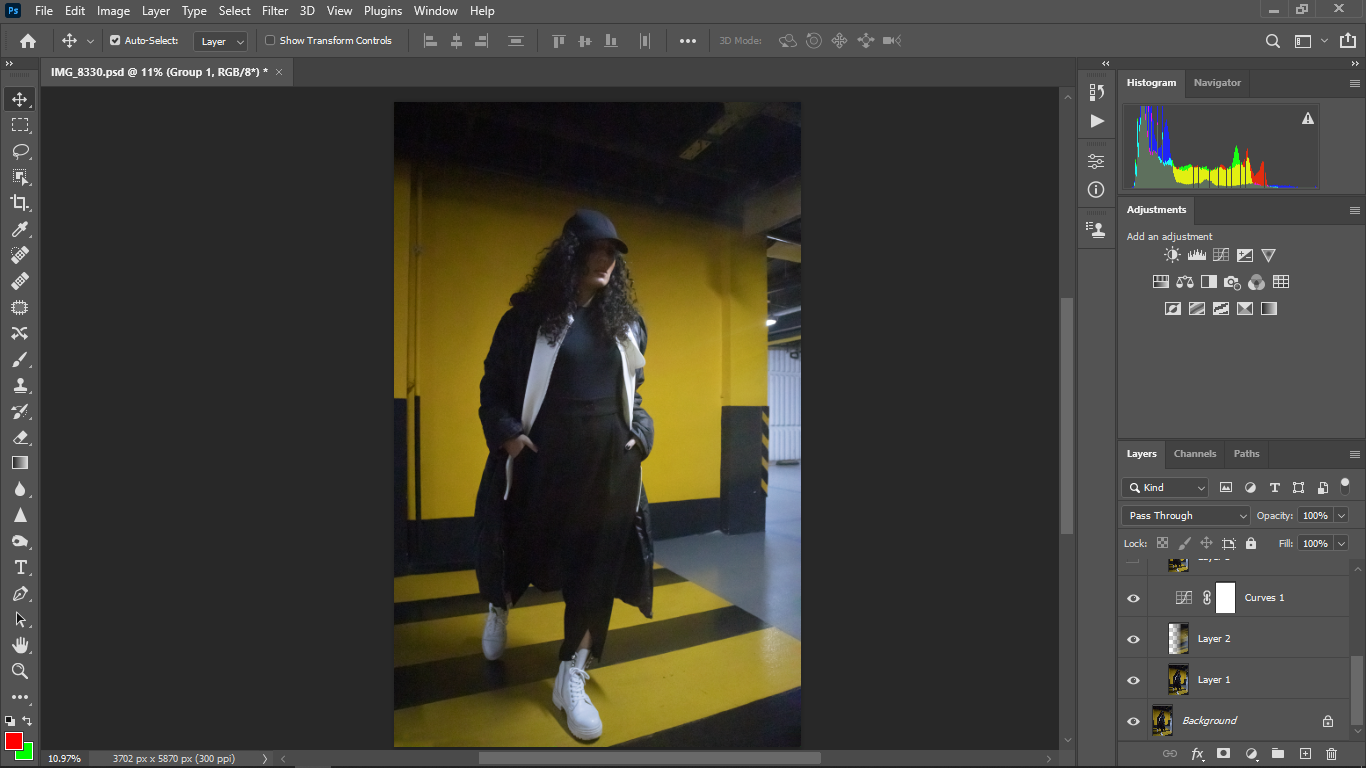Add a Curves adjustment
The width and height of the screenshot is (1366, 768).
click(x=1221, y=255)
